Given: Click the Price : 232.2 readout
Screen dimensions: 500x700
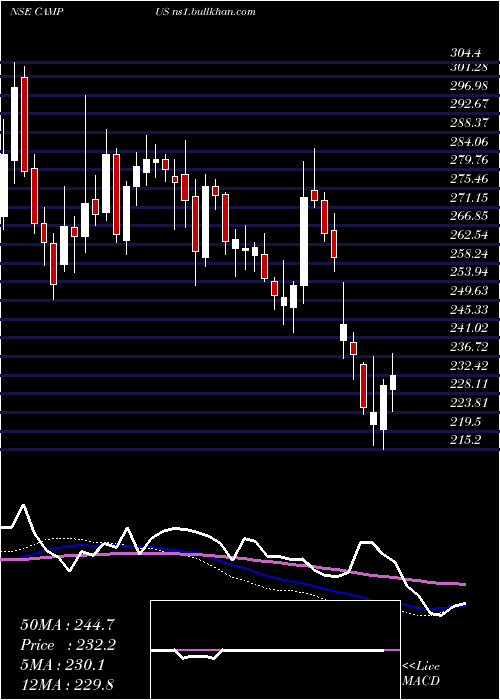Looking at the screenshot, I should [68, 645].
